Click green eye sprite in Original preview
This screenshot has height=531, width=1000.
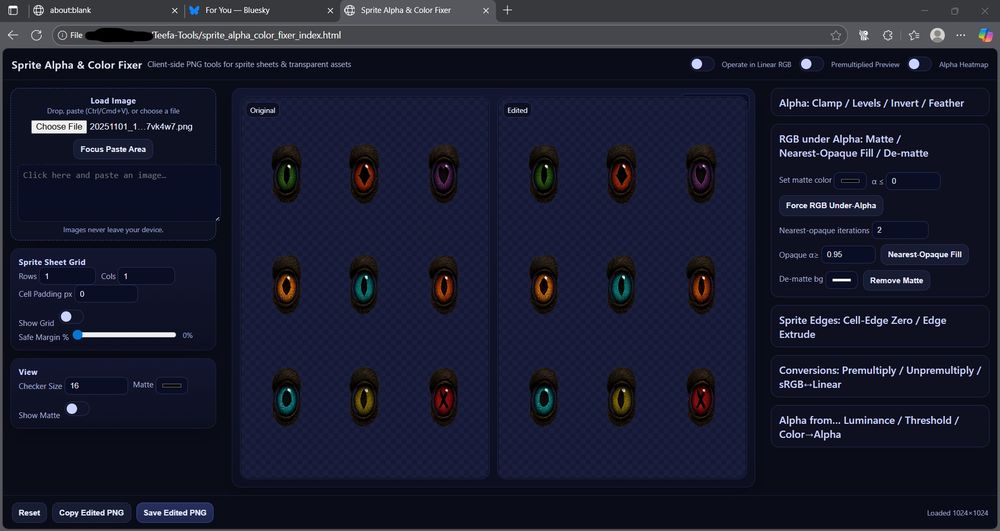point(286,173)
